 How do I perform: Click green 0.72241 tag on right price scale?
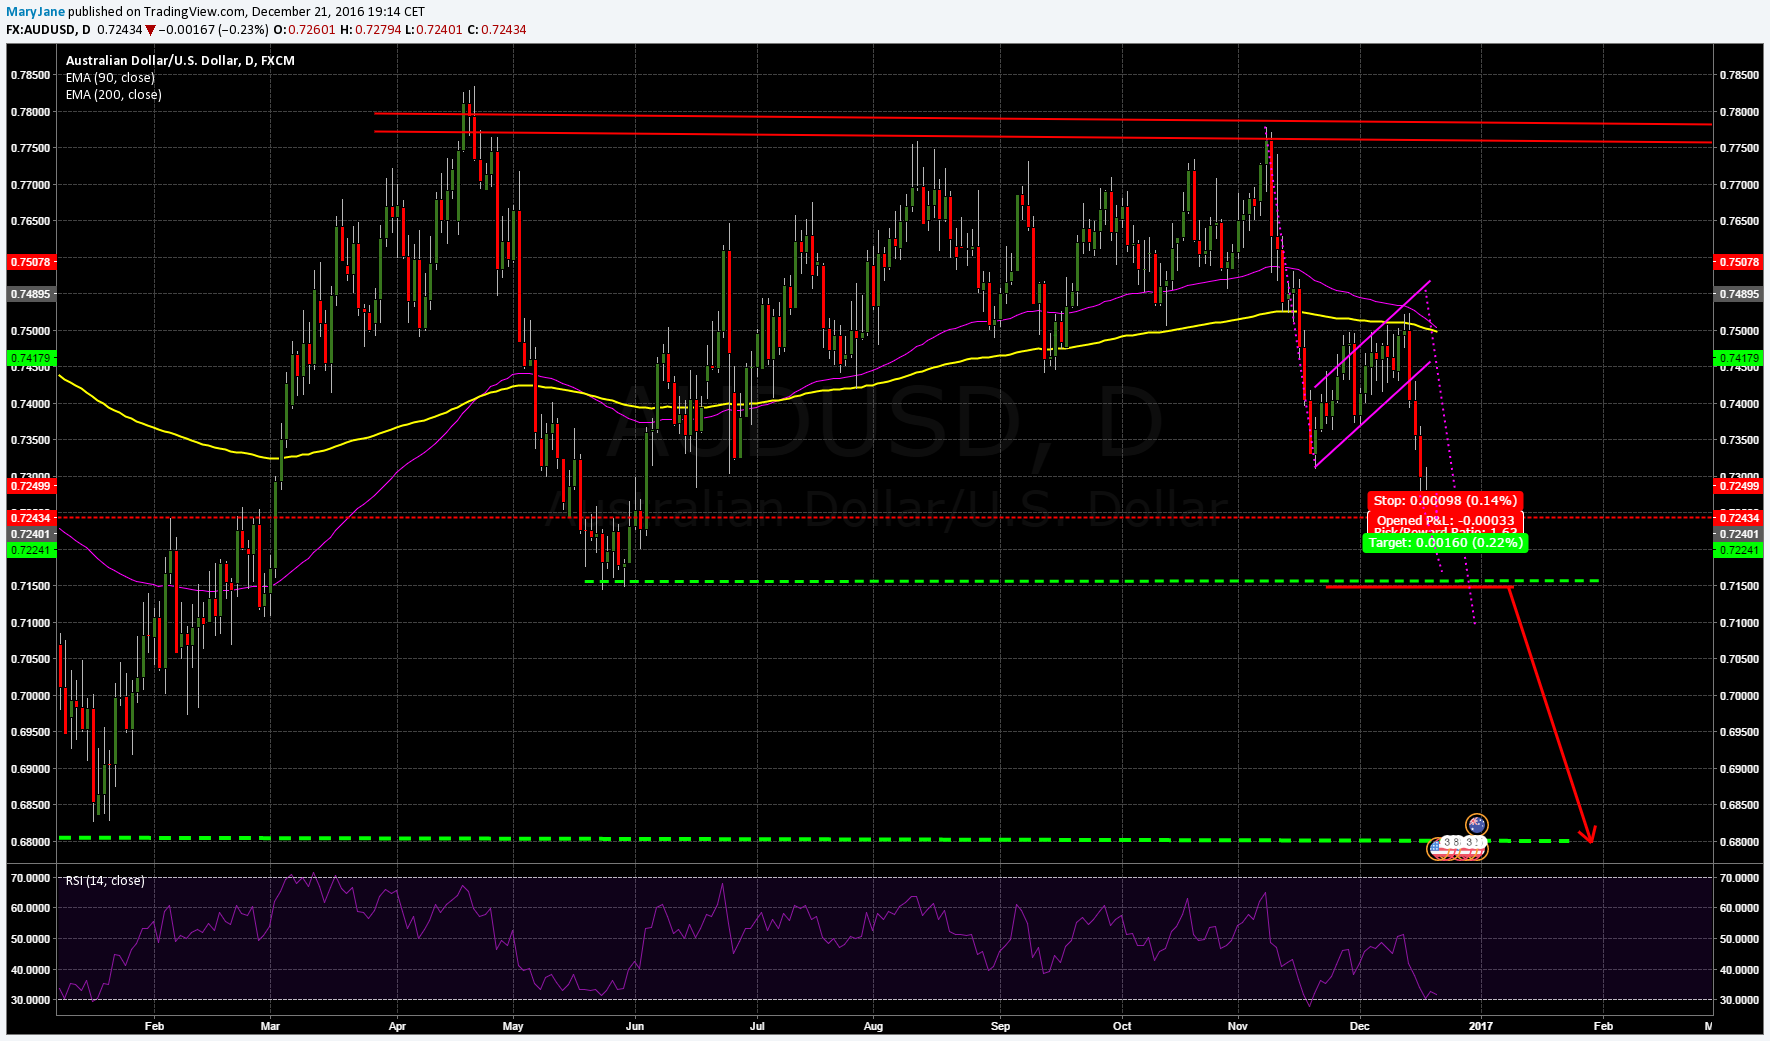click(1738, 551)
